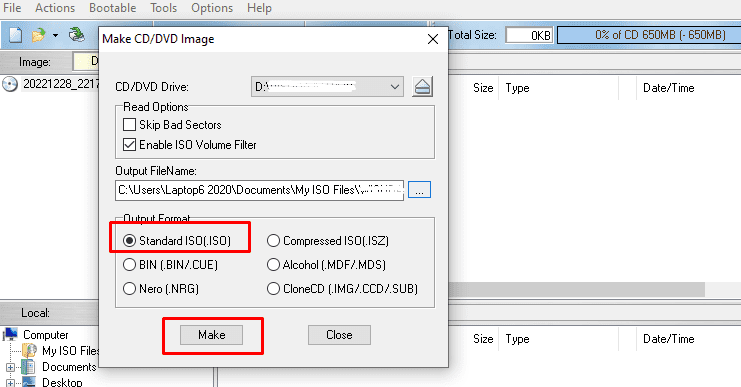Open the Actions menu
The width and height of the screenshot is (741, 387).
coord(55,8)
